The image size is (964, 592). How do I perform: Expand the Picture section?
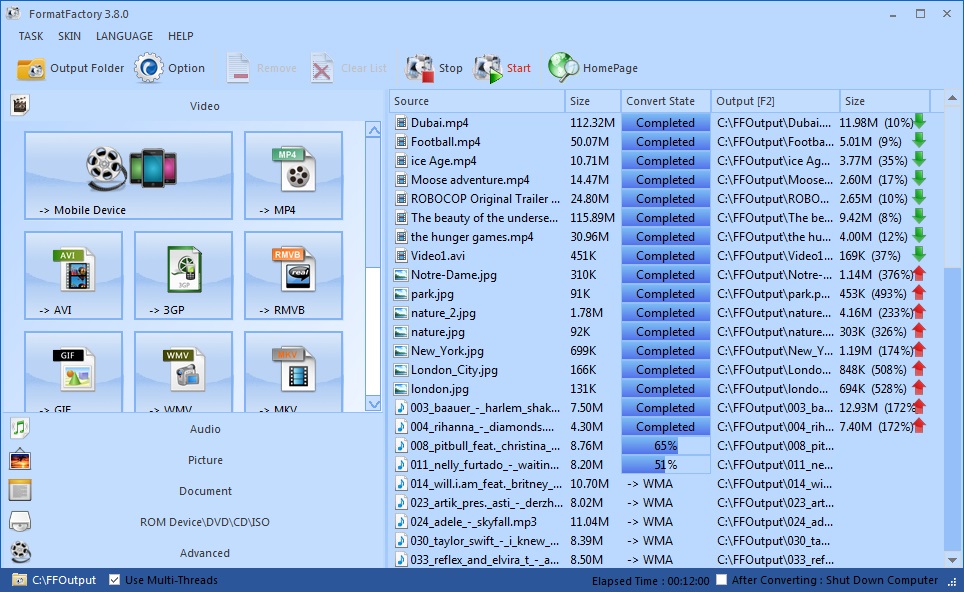point(205,460)
